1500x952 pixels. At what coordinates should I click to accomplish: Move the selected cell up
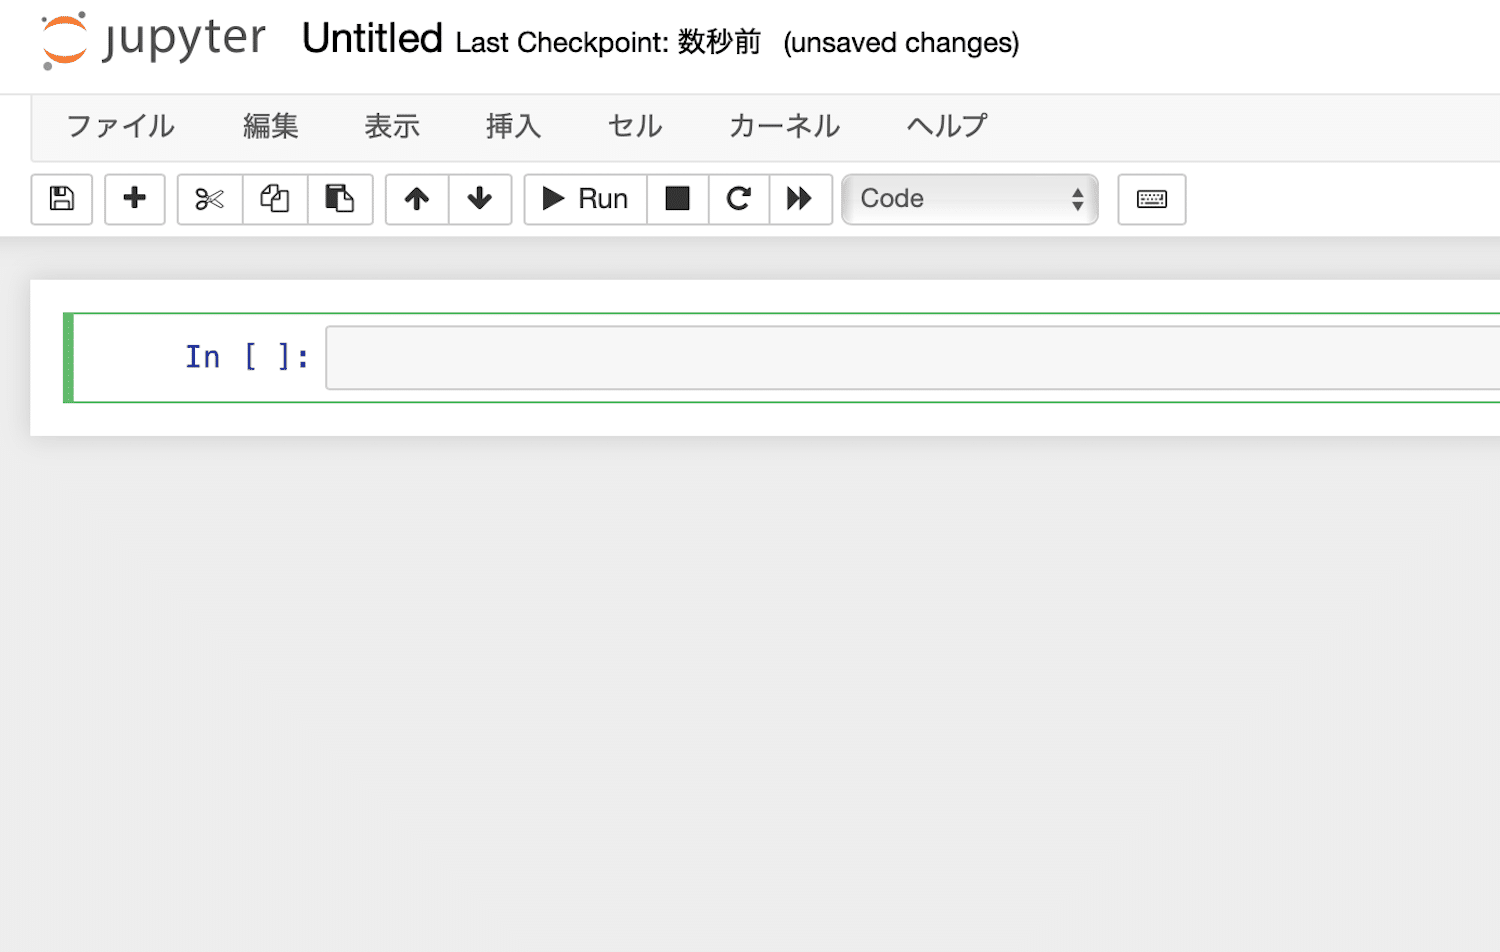[417, 199]
